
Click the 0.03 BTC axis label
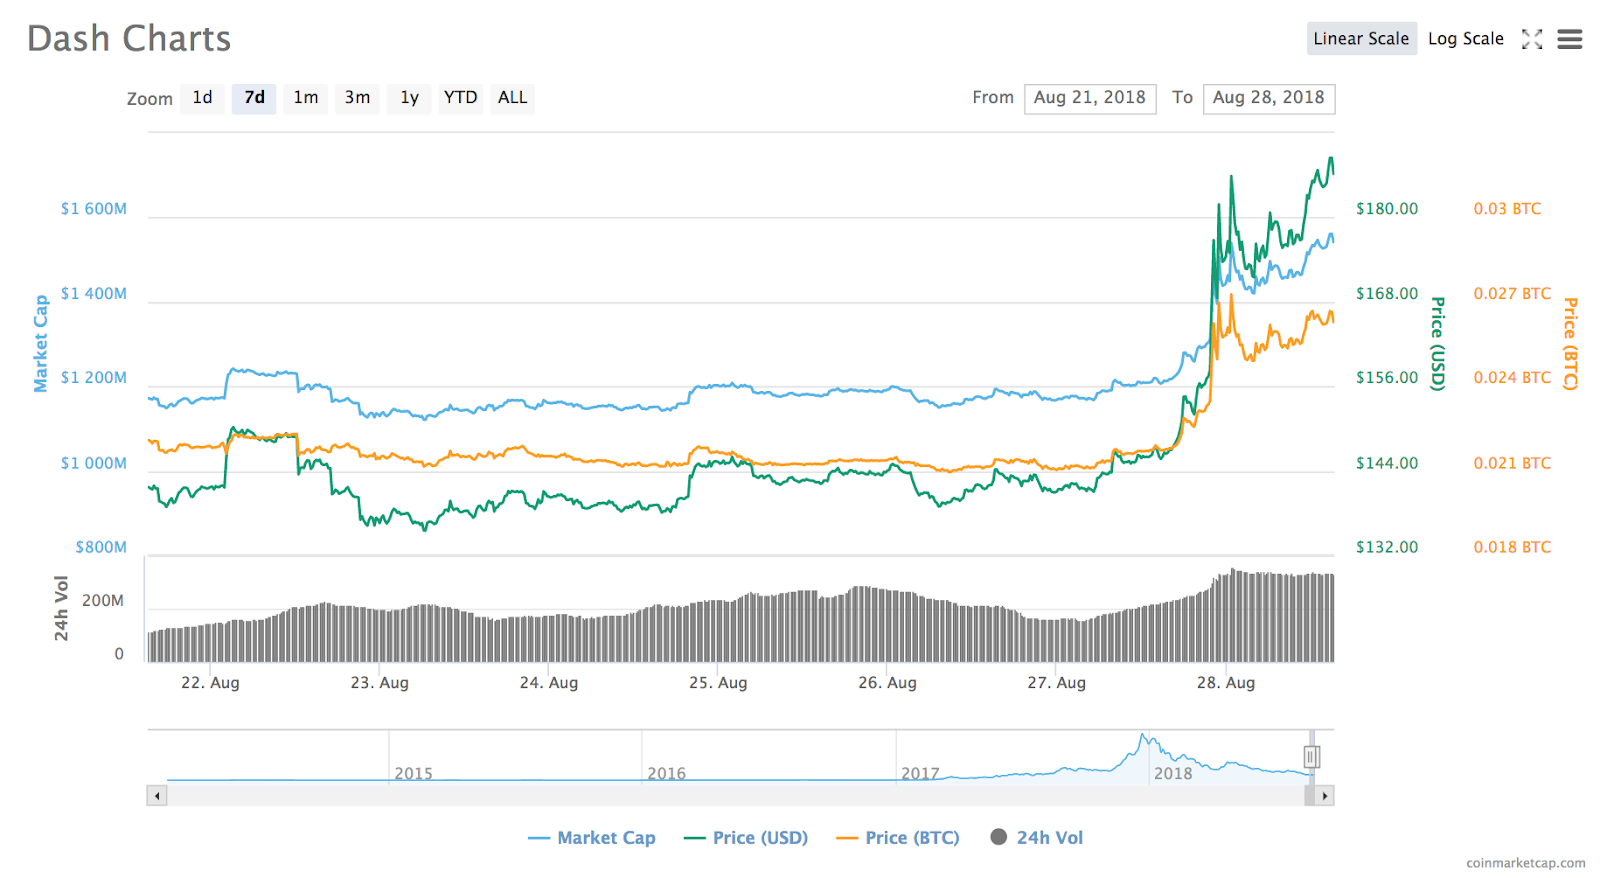tap(1507, 209)
